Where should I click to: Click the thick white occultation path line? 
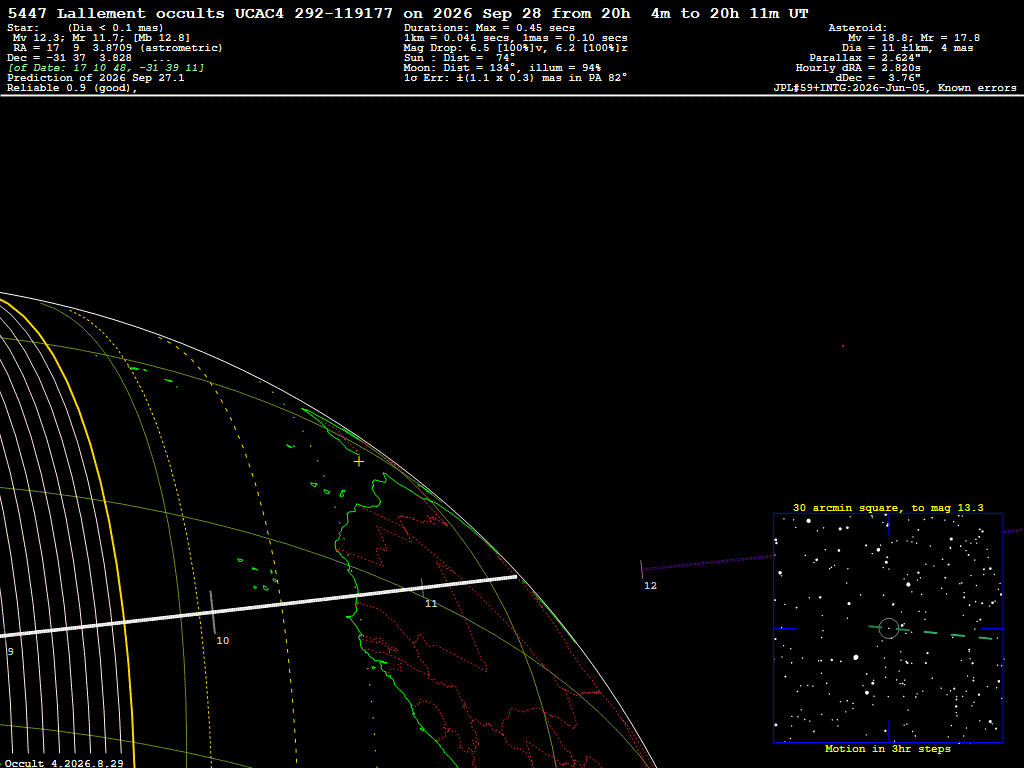259,606
